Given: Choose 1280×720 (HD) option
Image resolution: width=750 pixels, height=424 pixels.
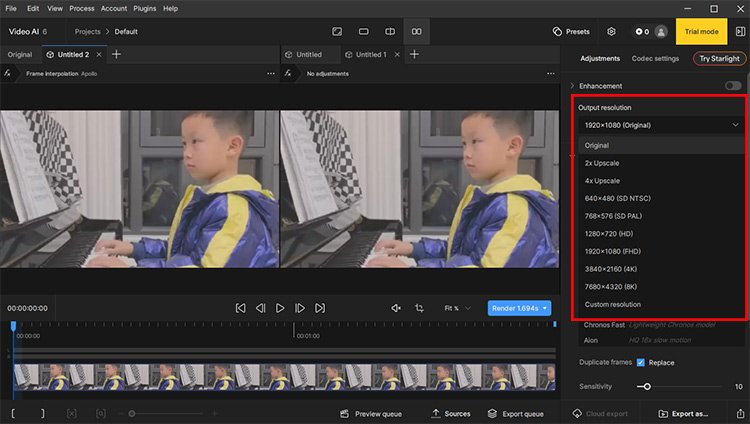Looking at the screenshot, I should pos(661,234).
